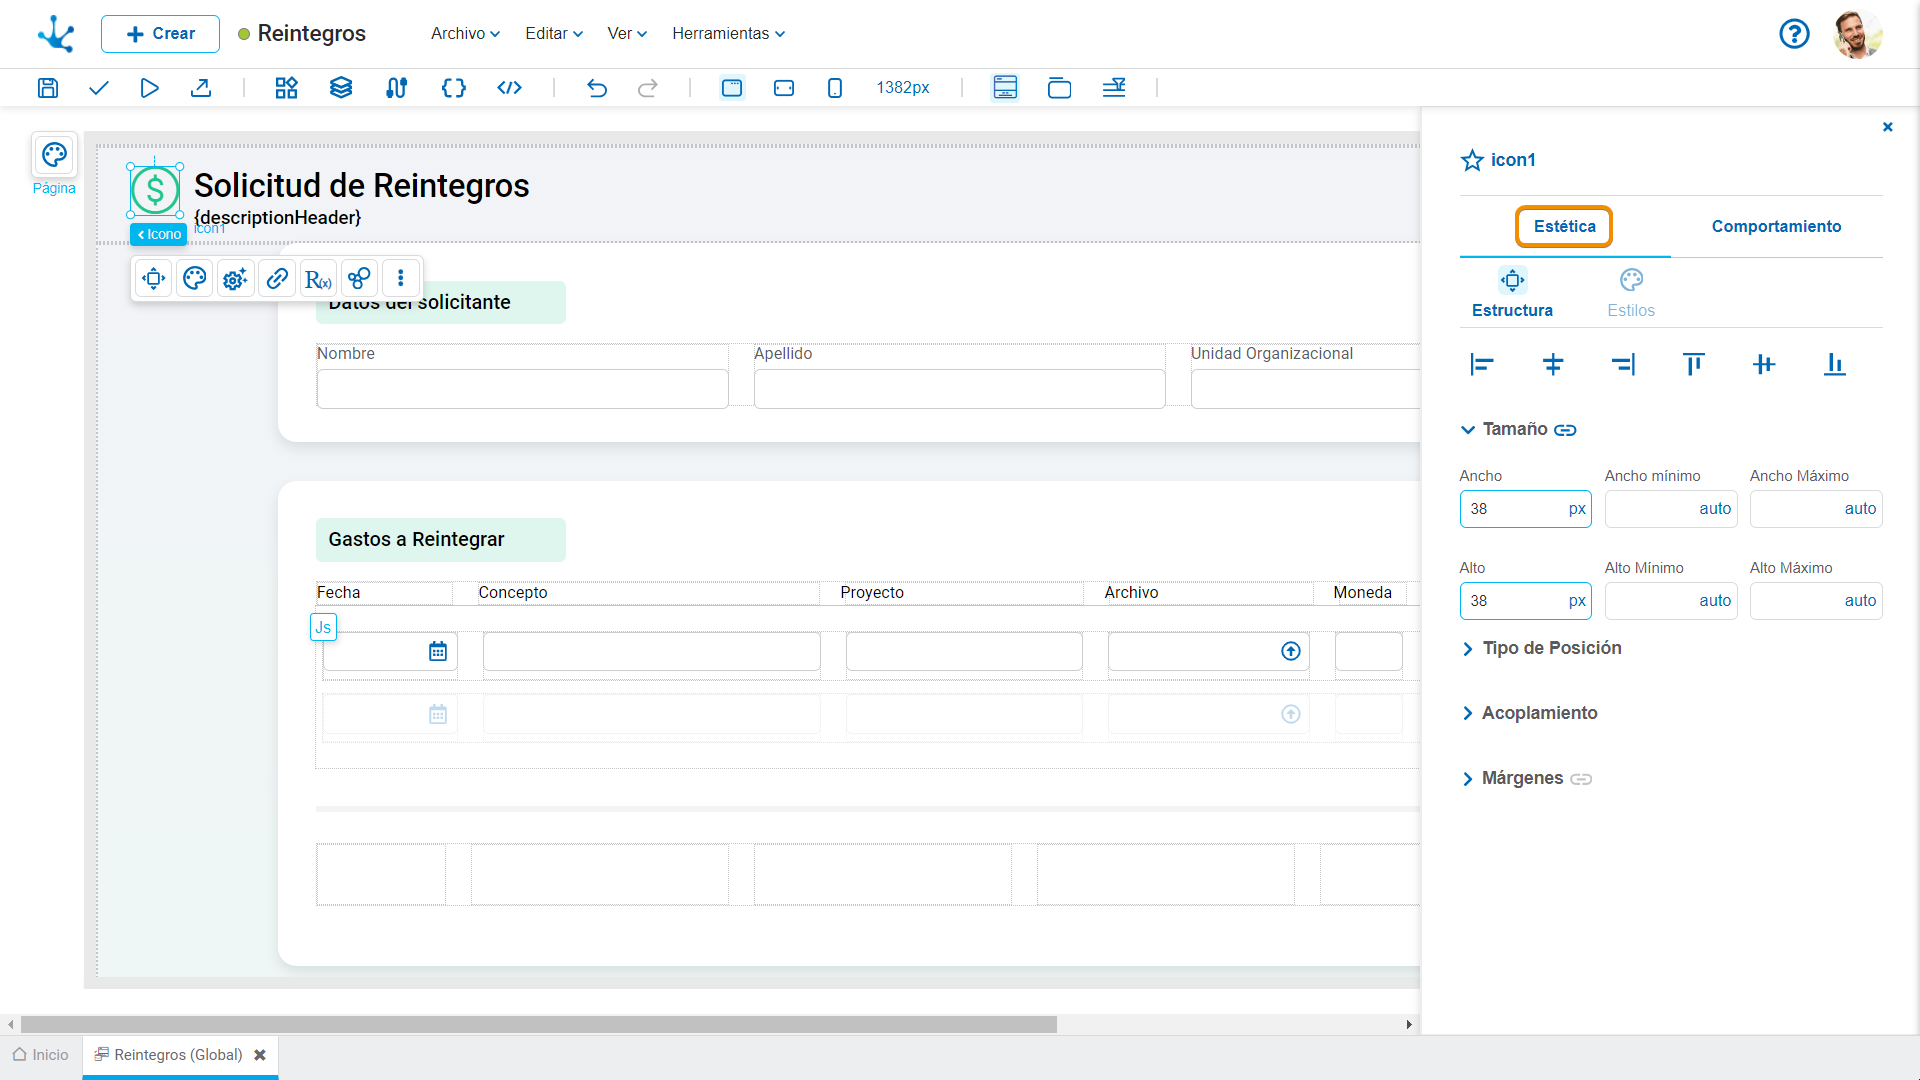Run preview with the play icon
The height and width of the screenshot is (1080, 1920).
click(x=149, y=88)
